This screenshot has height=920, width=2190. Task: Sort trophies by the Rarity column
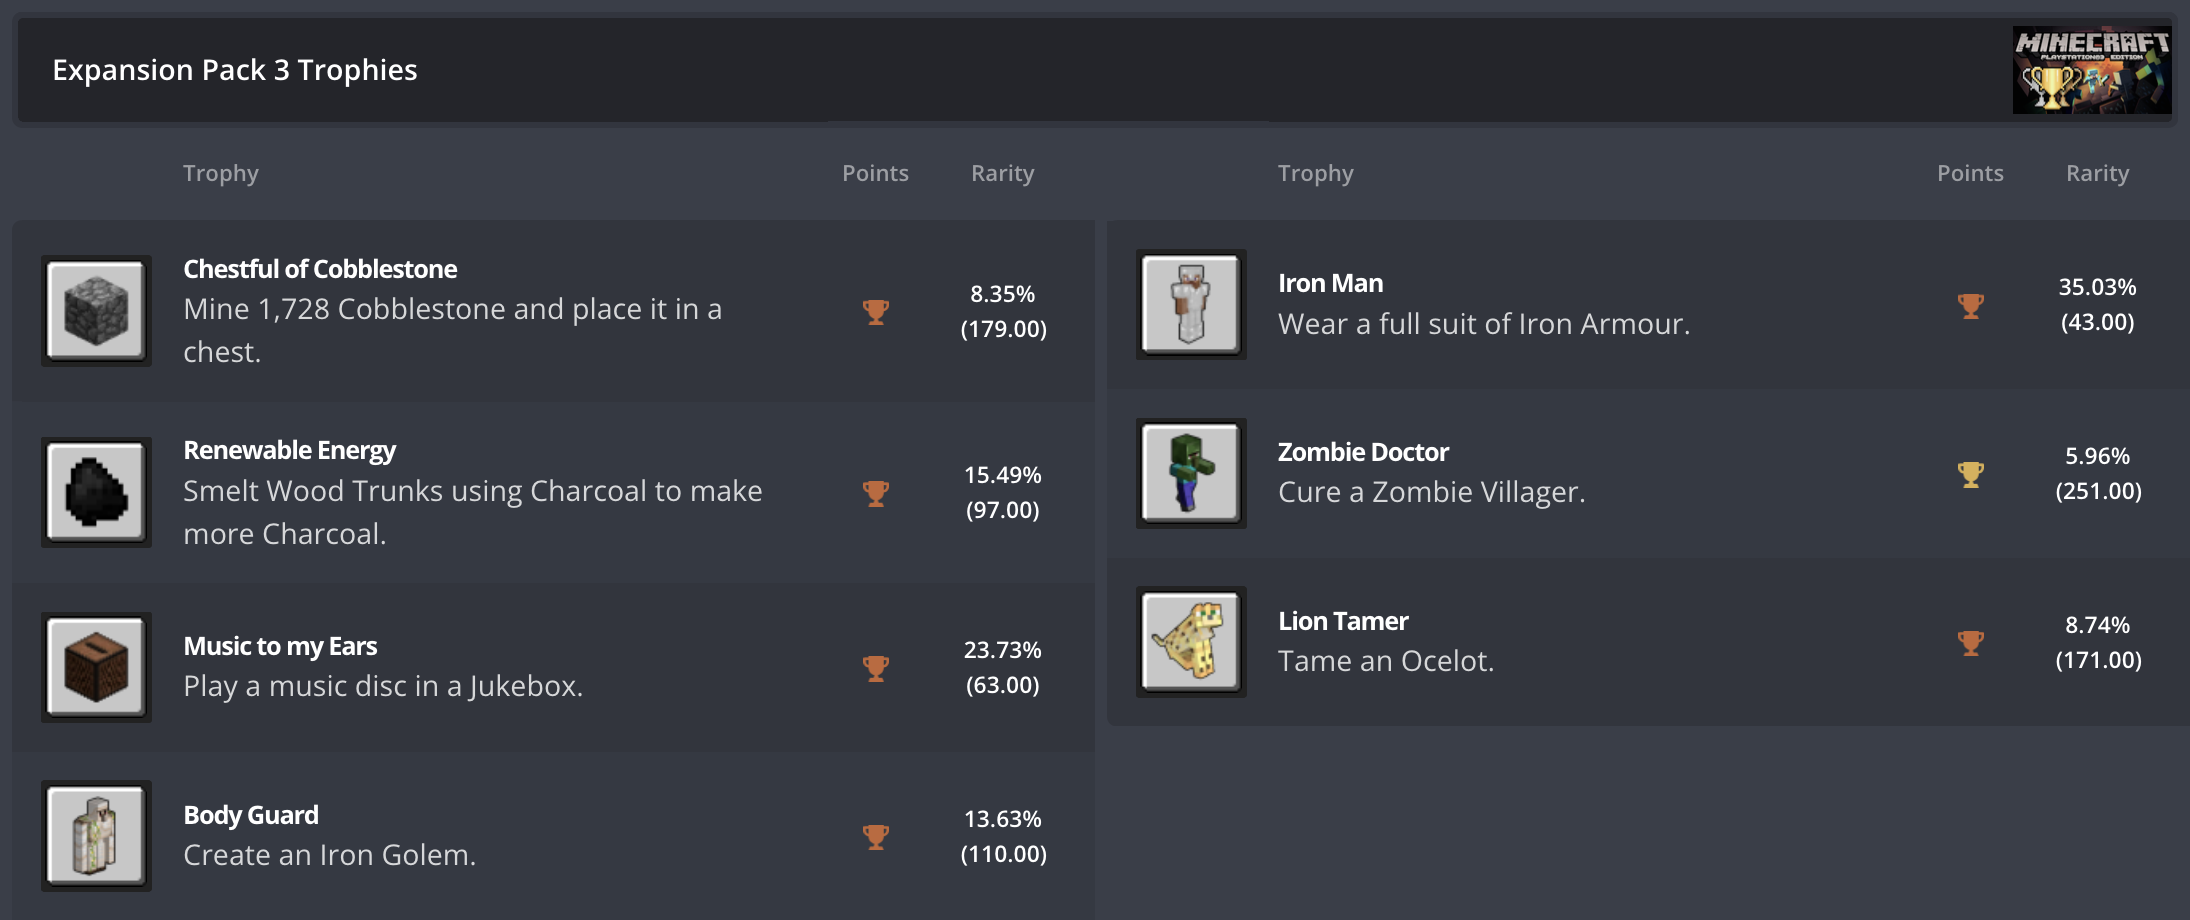pyautogui.click(x=1002, y=172)
